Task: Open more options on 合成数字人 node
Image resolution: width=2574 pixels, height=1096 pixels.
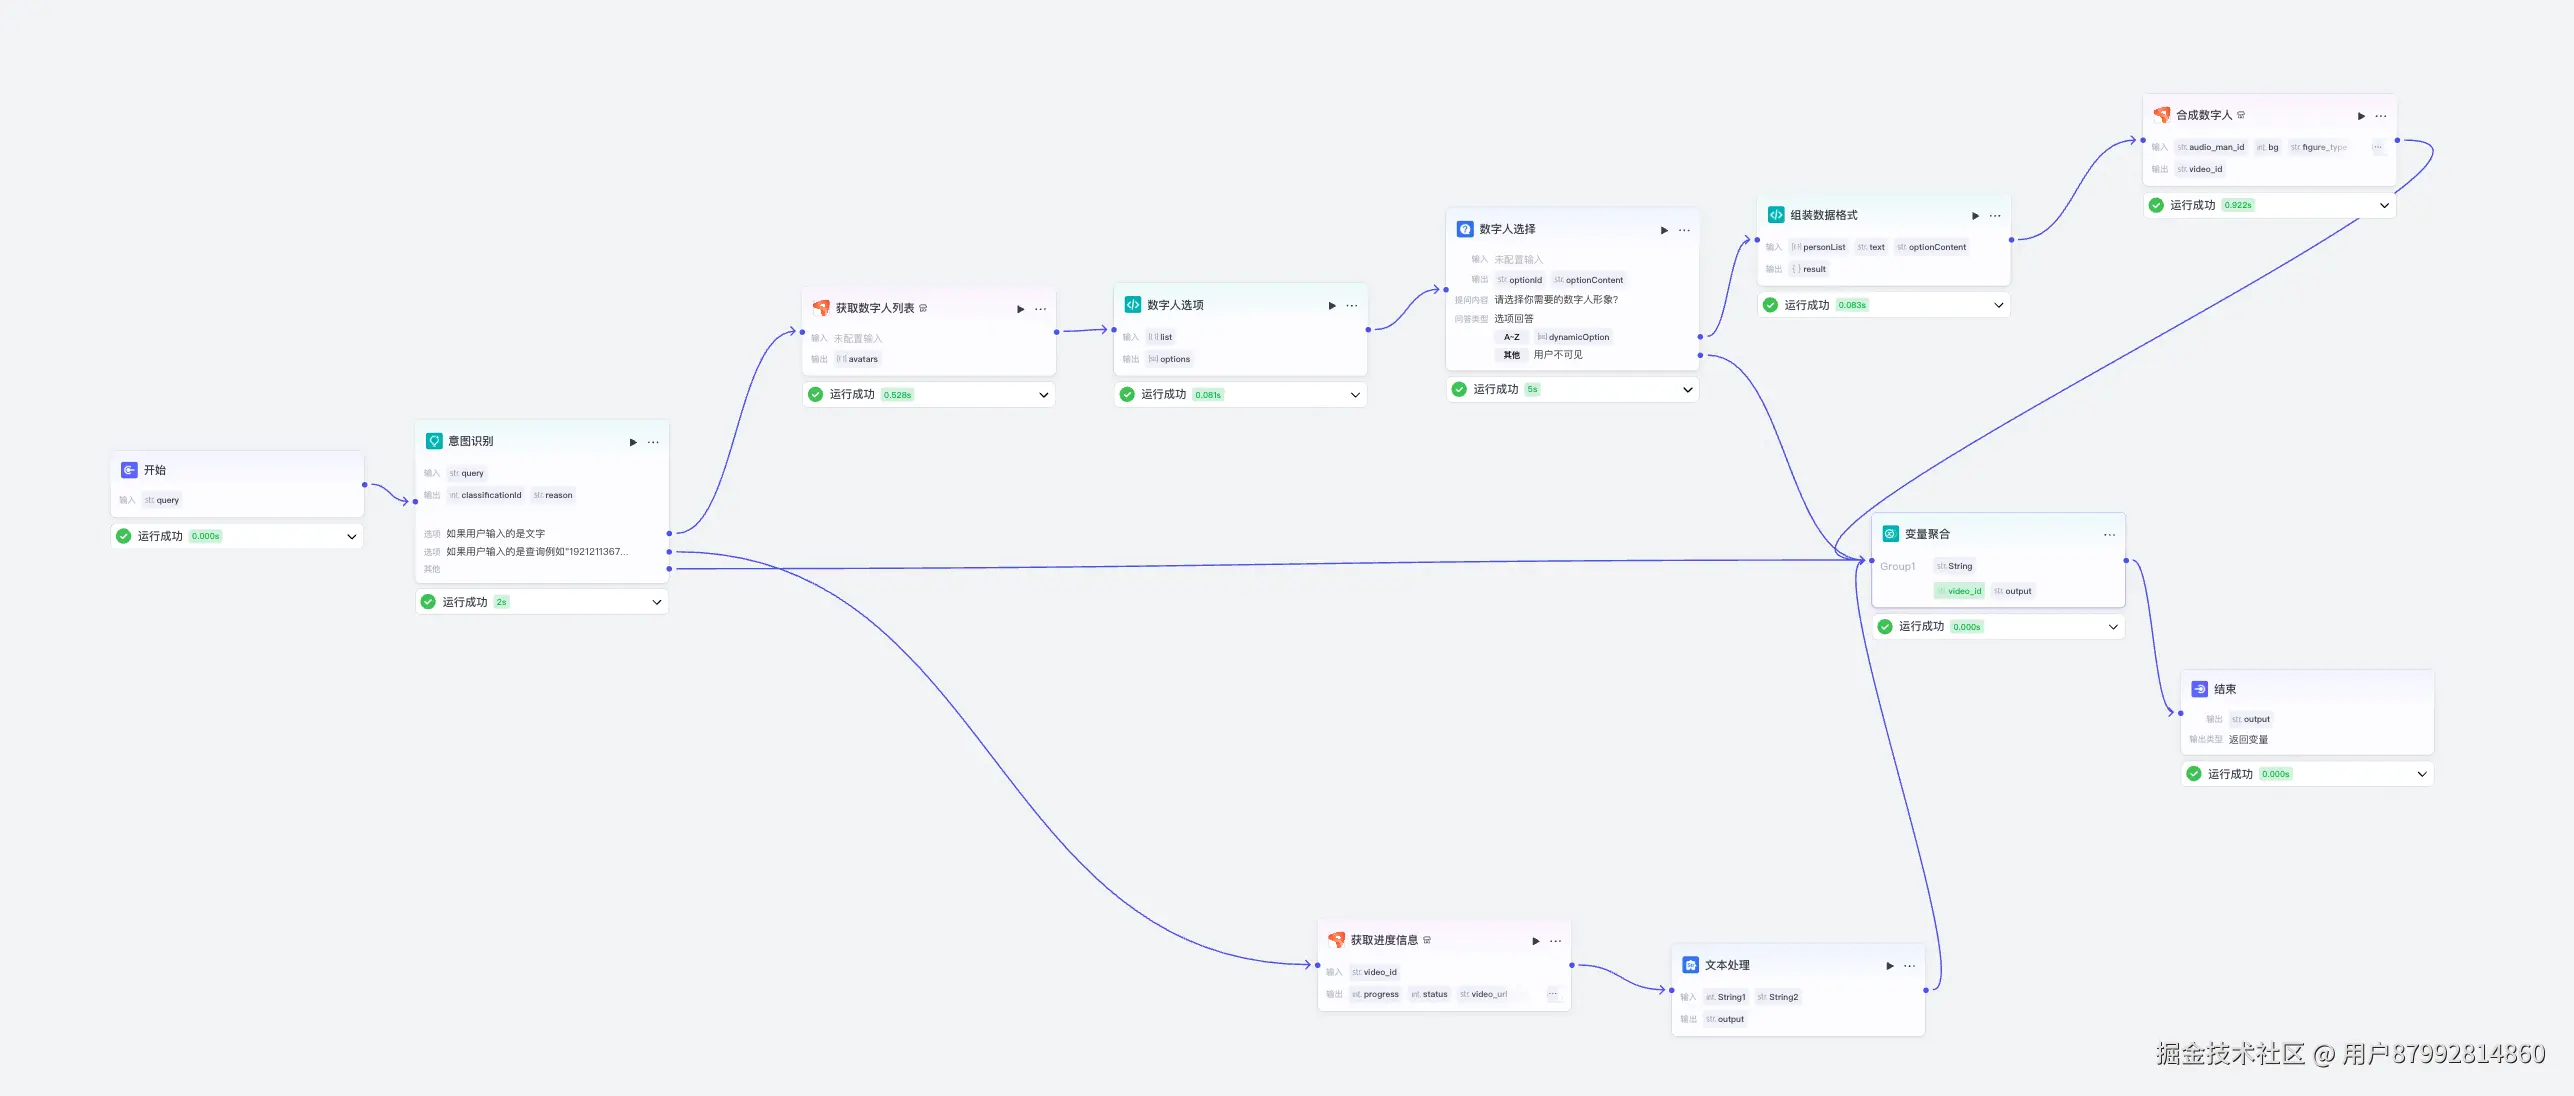Action: 2381,116
